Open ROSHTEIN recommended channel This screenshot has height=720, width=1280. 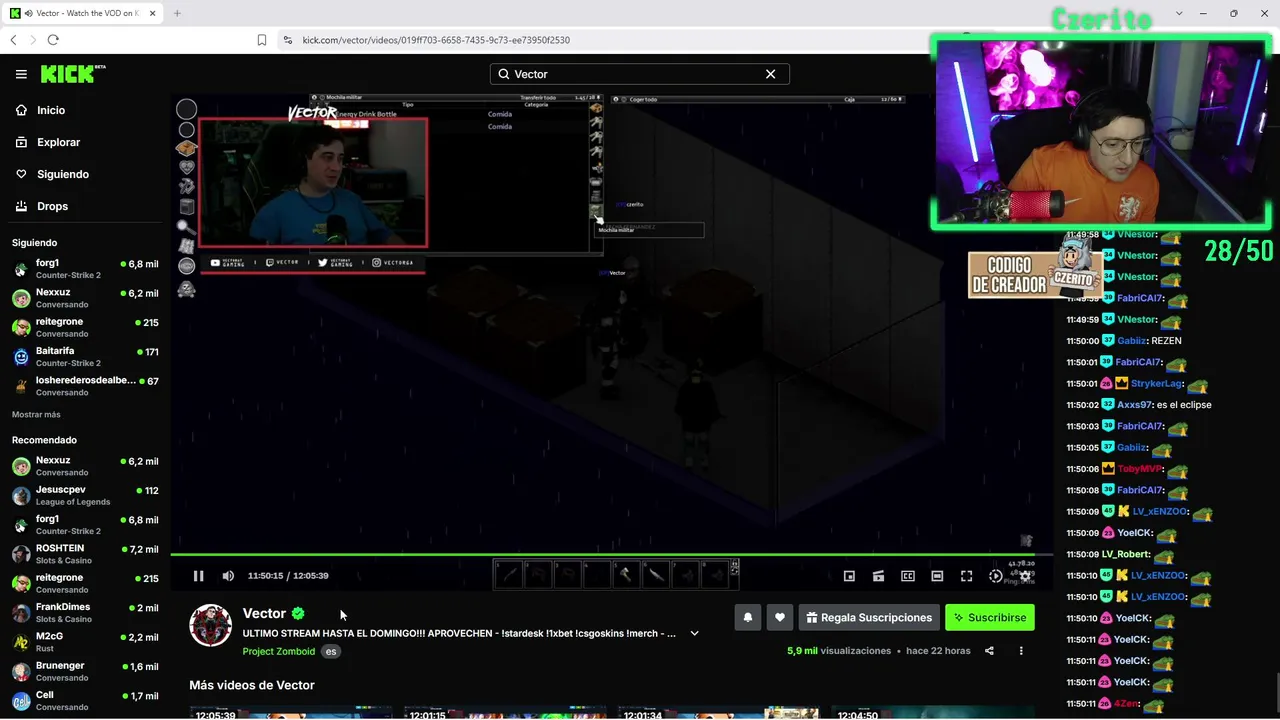tap(85, 554)
